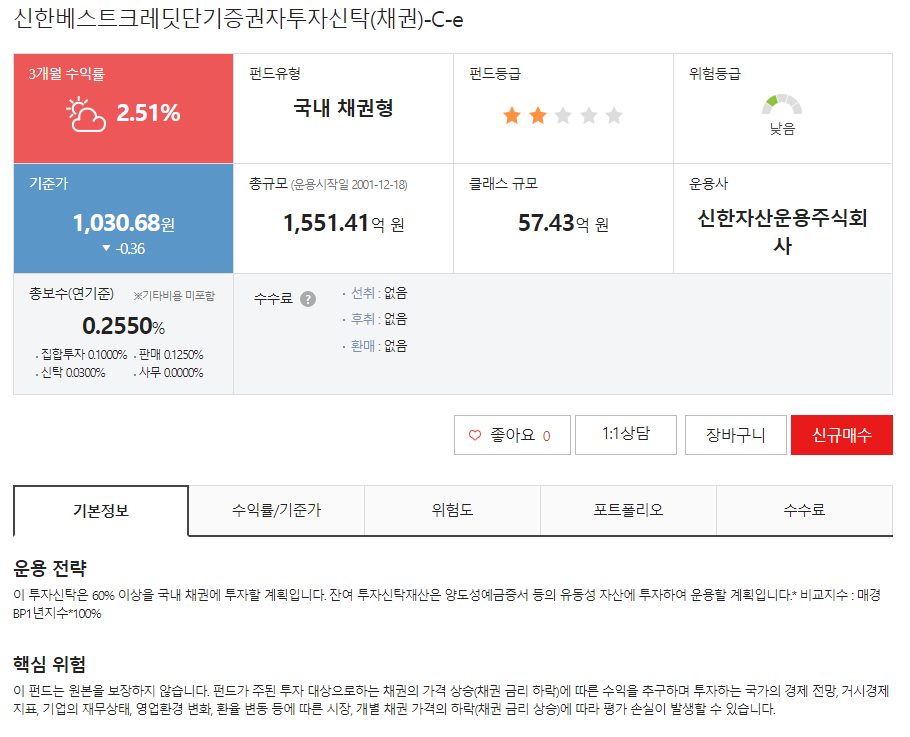Click the 국내 채권형 fund type text
This screenshot has width=910, height=737.
coord(343,108)
